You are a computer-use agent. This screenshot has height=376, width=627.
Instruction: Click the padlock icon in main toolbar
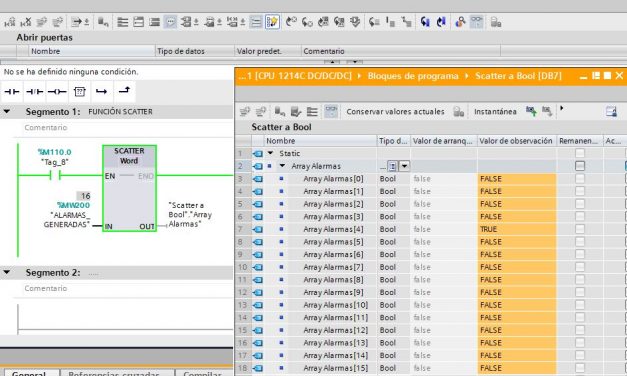coord(496,22)
